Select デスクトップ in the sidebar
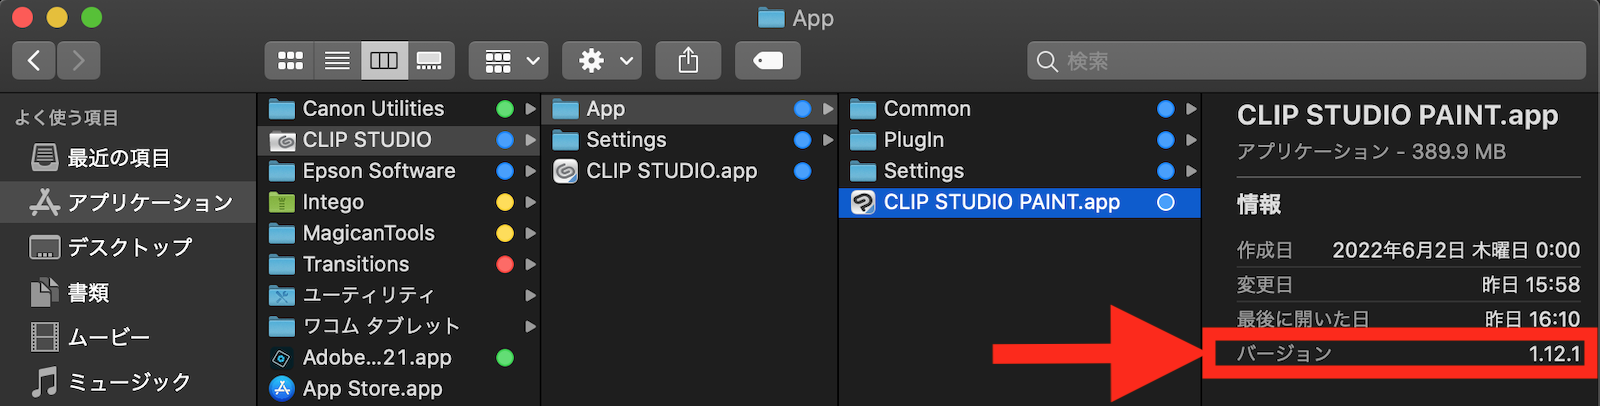This screenshot has width=1600, height=406. [129, 247]
